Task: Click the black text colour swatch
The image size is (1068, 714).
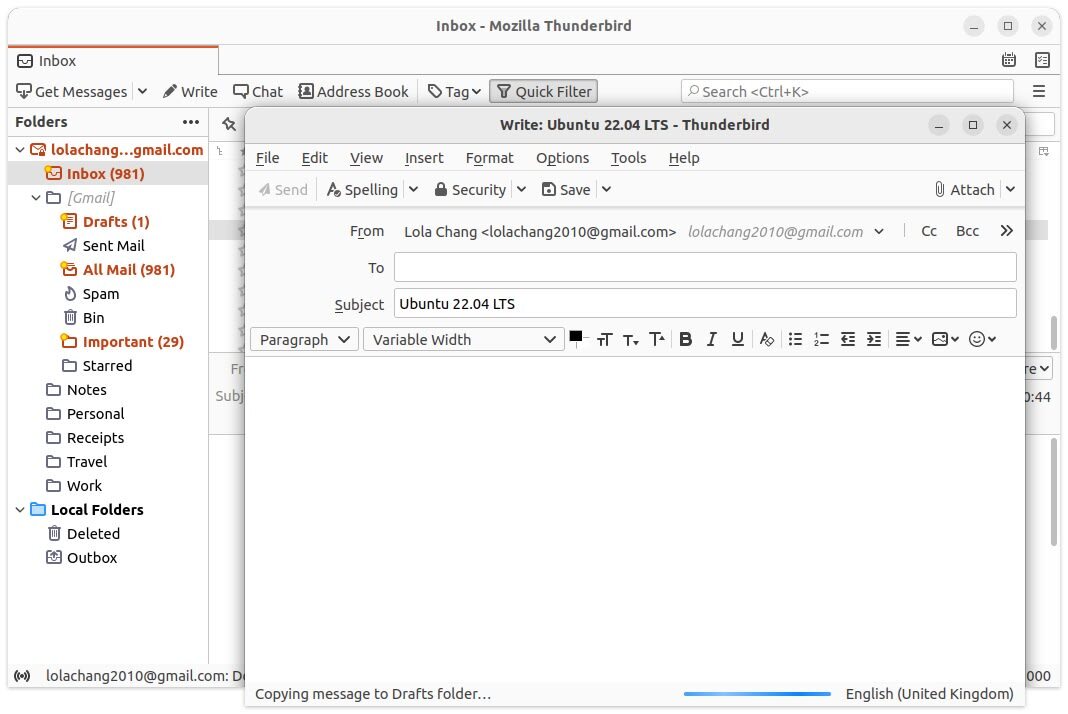Action: (576, 336)
